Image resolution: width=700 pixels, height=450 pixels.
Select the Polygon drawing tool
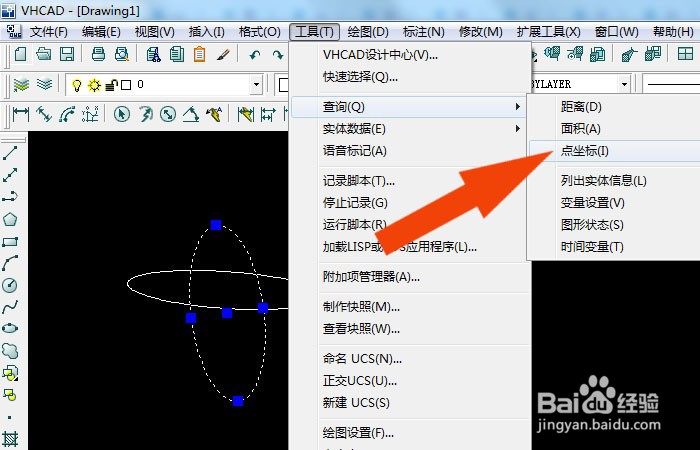tap(10, 219)
